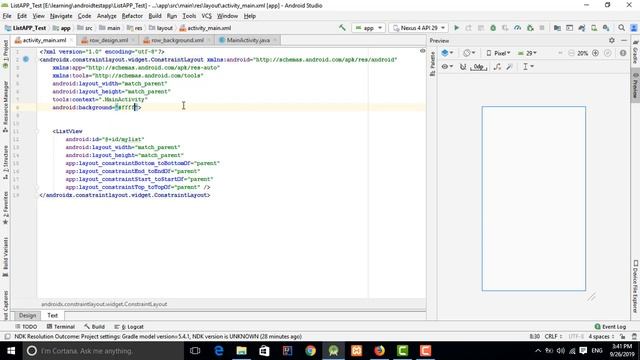Open the app run configuration dropdown
The height and width of the screenshot is (360, 640).
pyautogui.click(x=369, y=28)
